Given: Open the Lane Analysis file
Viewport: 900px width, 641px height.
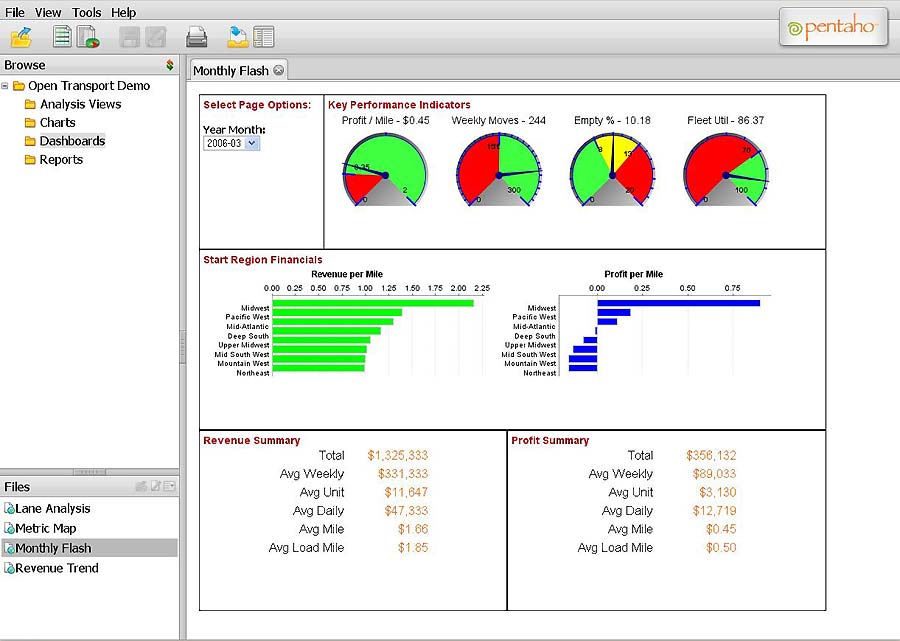Looking at the screenshot, I should tap(53, 508).
